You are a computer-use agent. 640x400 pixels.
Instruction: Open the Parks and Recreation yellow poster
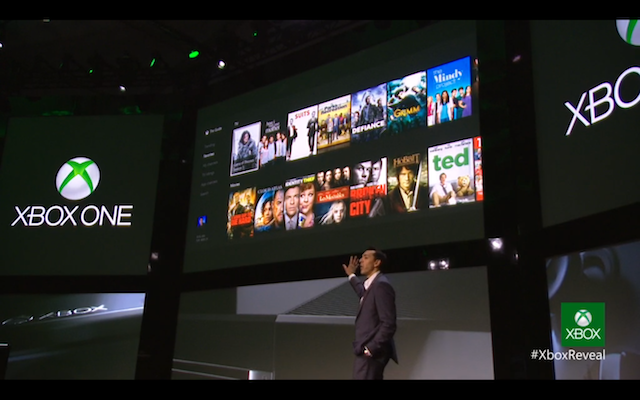(334, 122)
